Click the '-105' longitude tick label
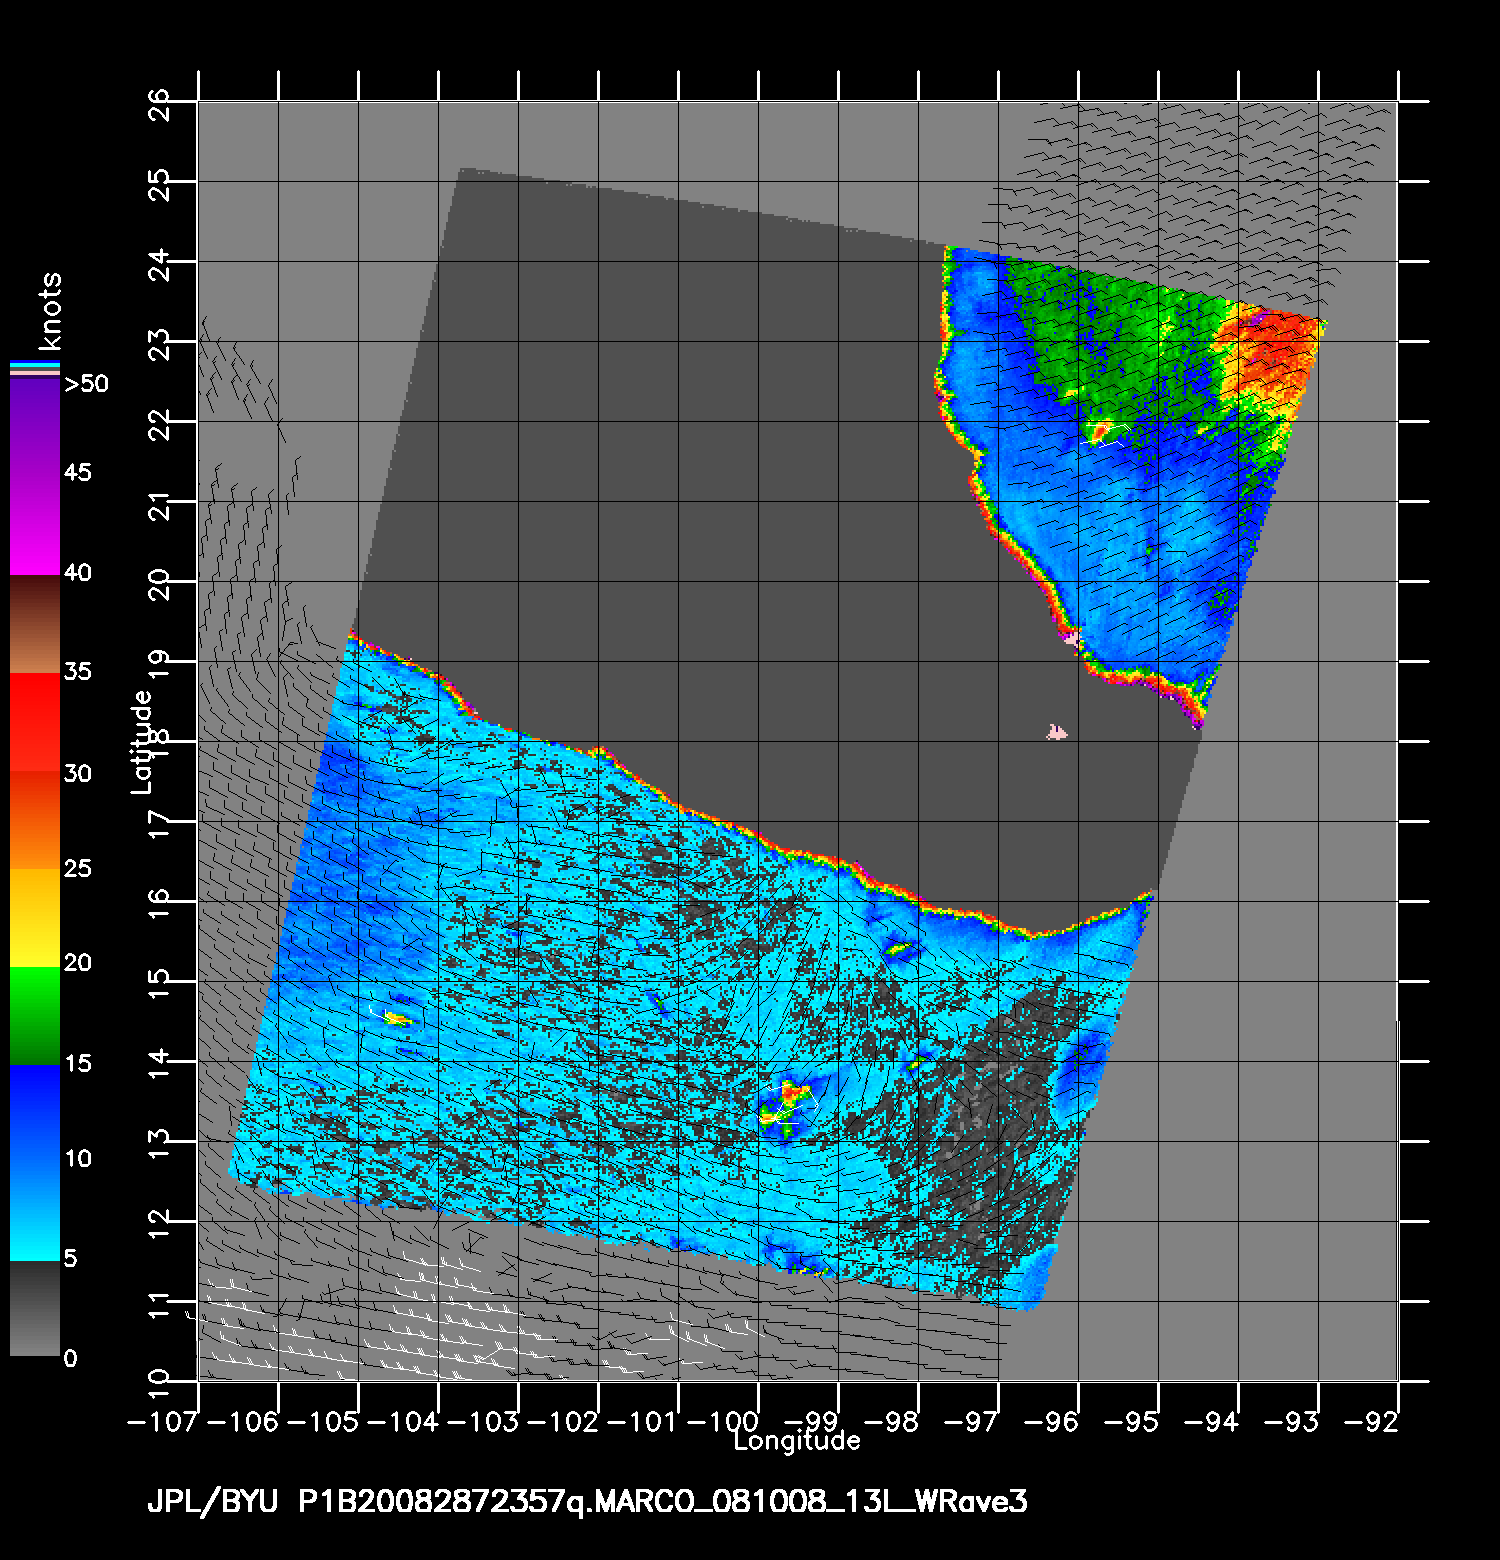The image size is (1500, 1560). point(324,1421)
